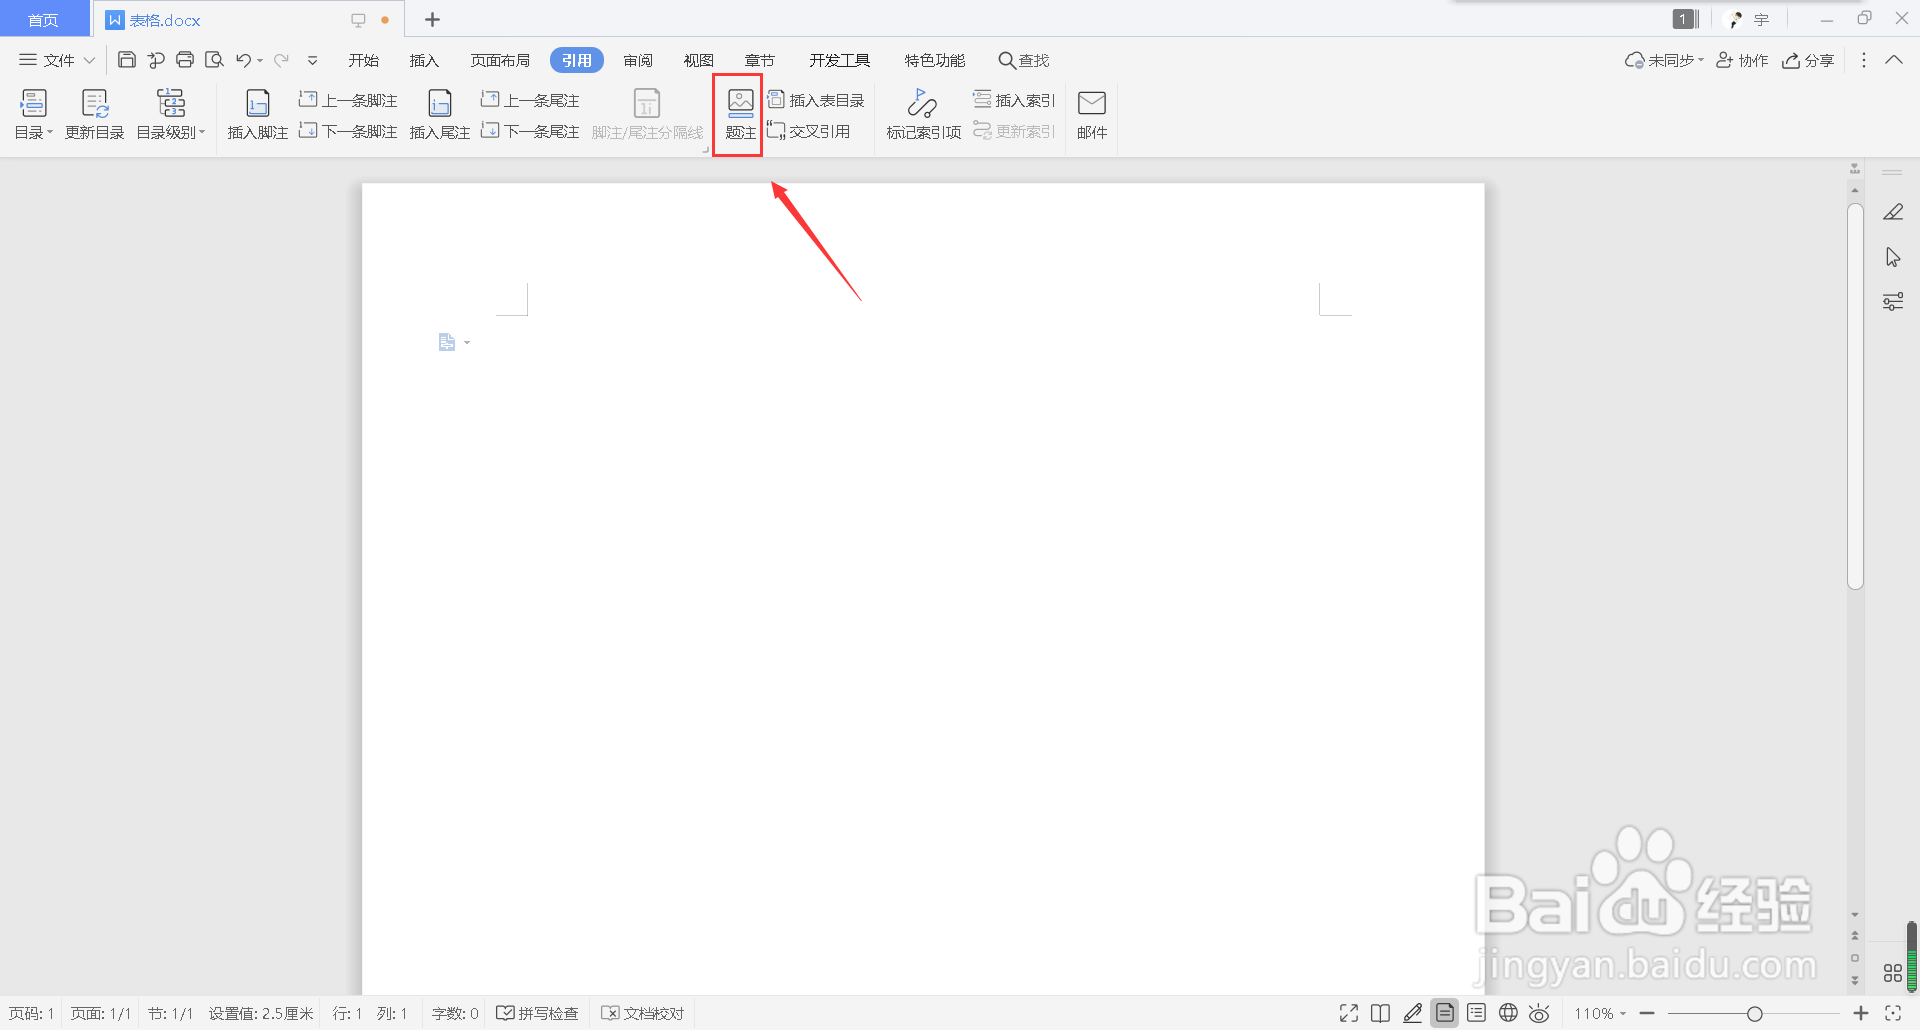This screenshot has height=1030, width=1920.
Task: Switch to the 页面布局 ribbon tab
Action: click(501, 60)
